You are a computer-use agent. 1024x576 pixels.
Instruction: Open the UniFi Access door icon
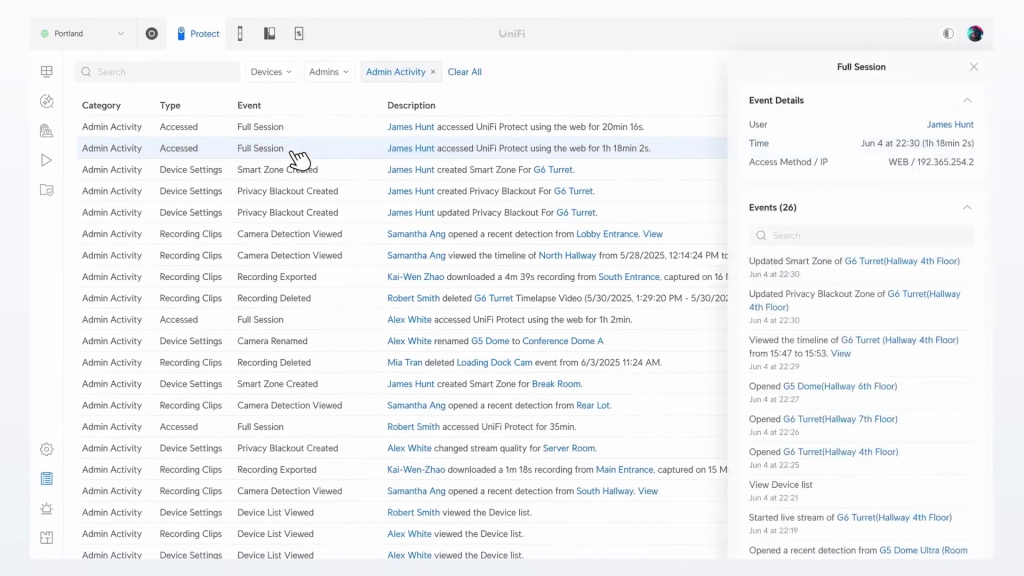[x=240, y=33]
